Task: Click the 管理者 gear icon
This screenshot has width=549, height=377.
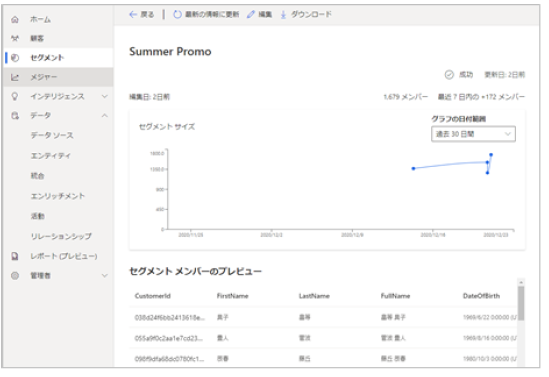Action: click(x=15, y=275)
